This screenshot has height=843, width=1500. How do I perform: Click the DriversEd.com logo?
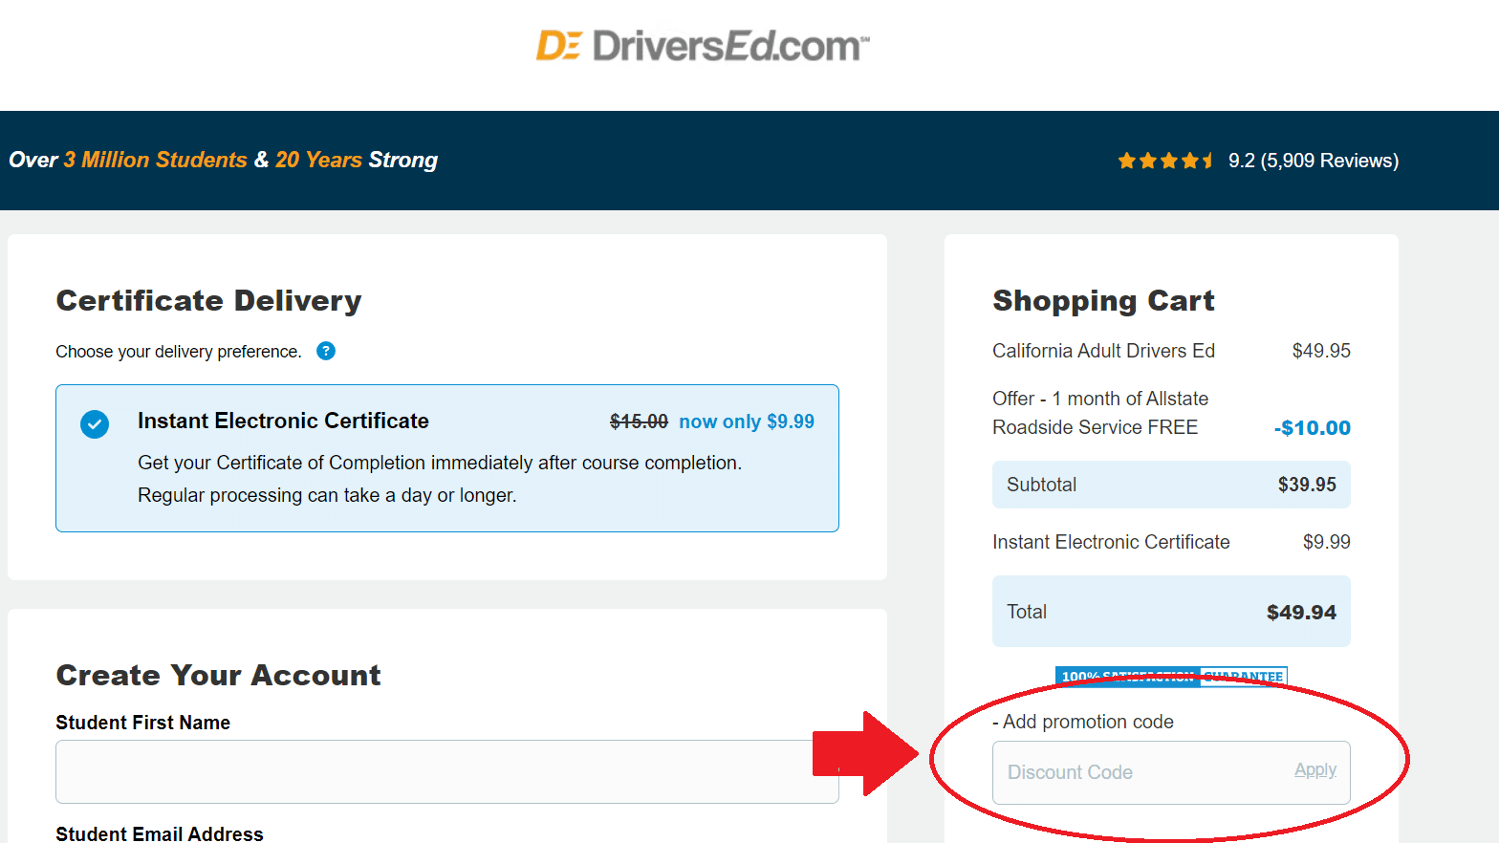tap(700, 44)
